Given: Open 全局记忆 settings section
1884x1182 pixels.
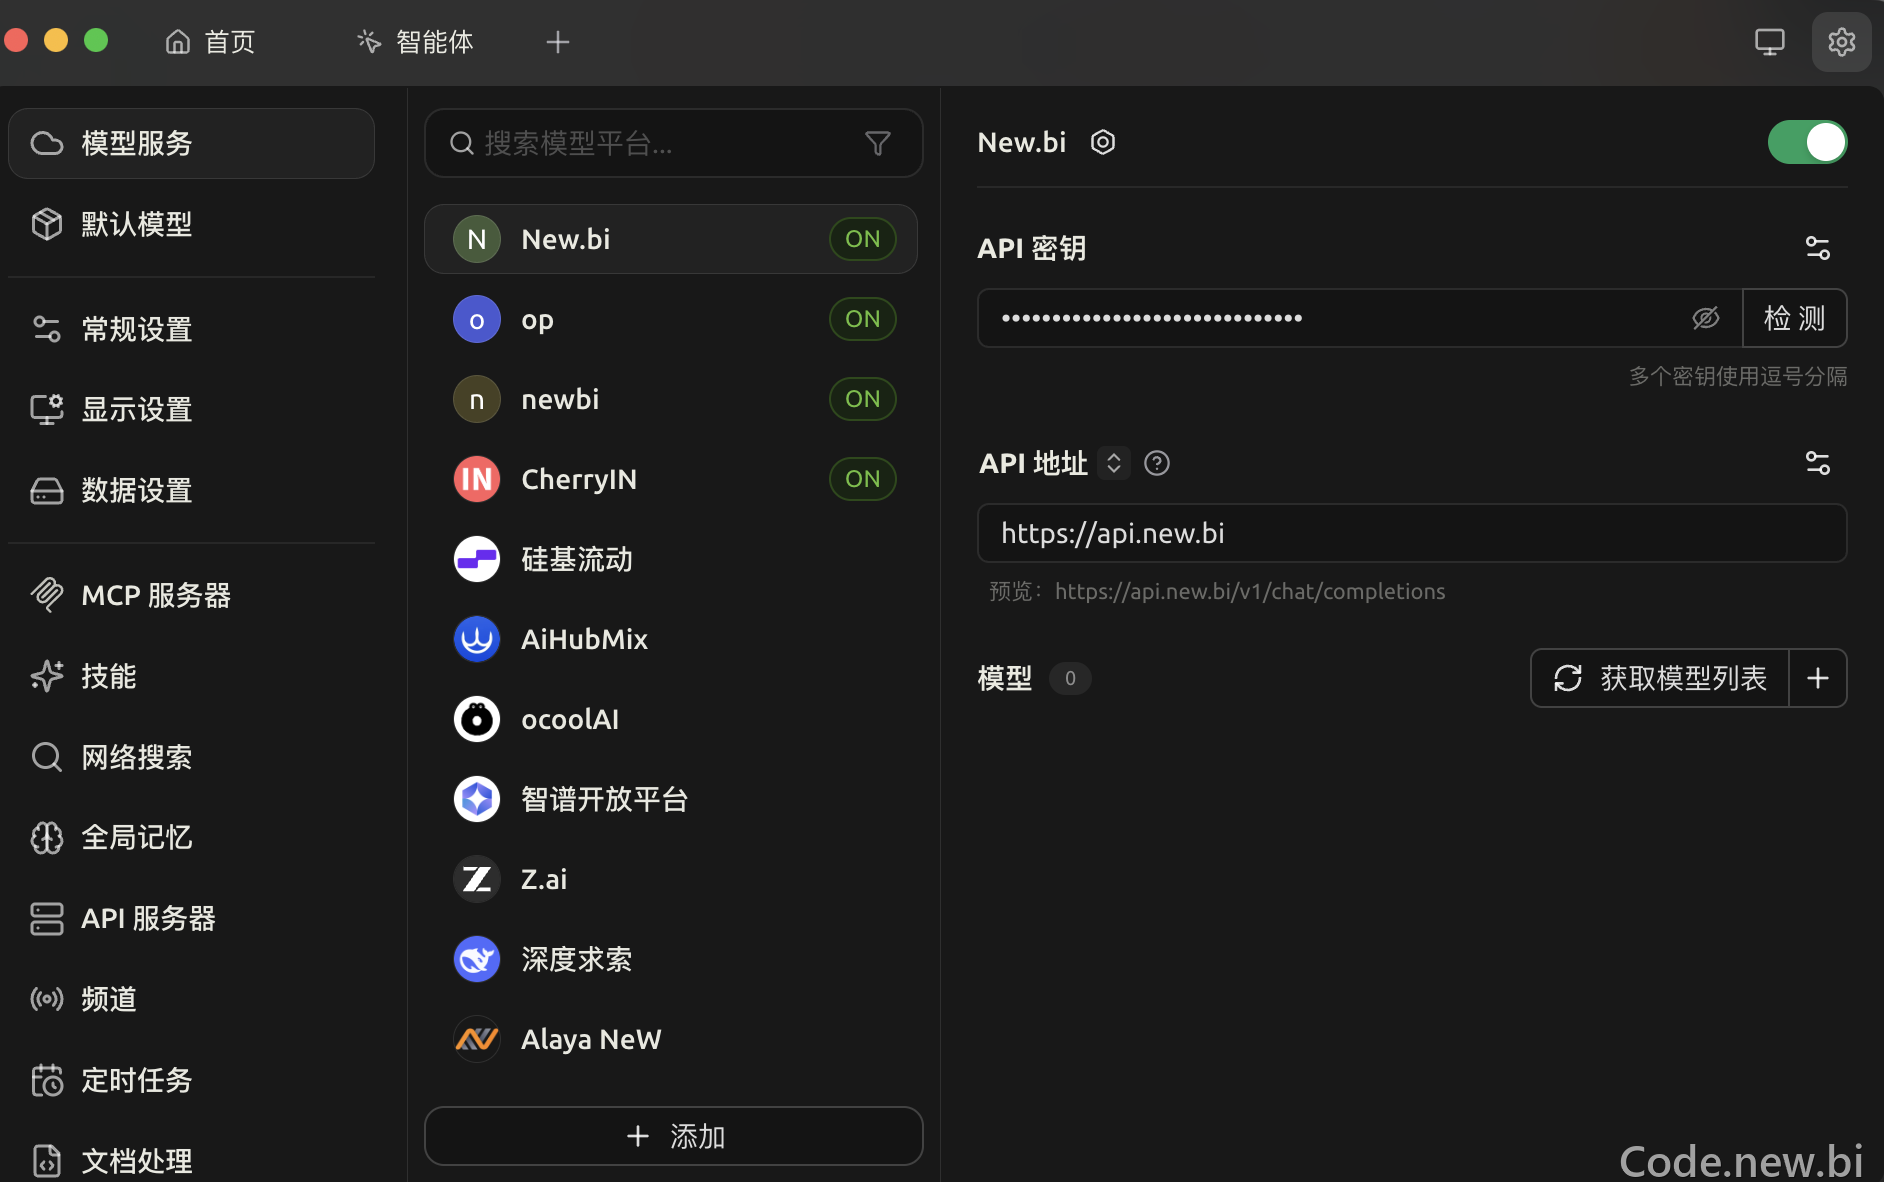Looking at the screenshot, I should (191, 837).
